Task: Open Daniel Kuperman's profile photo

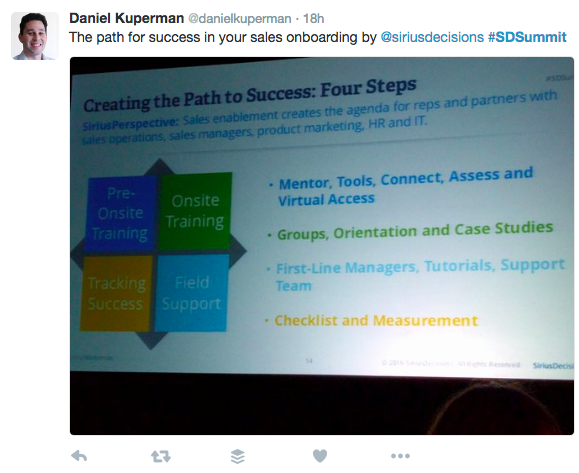Action: coord(35,36)
